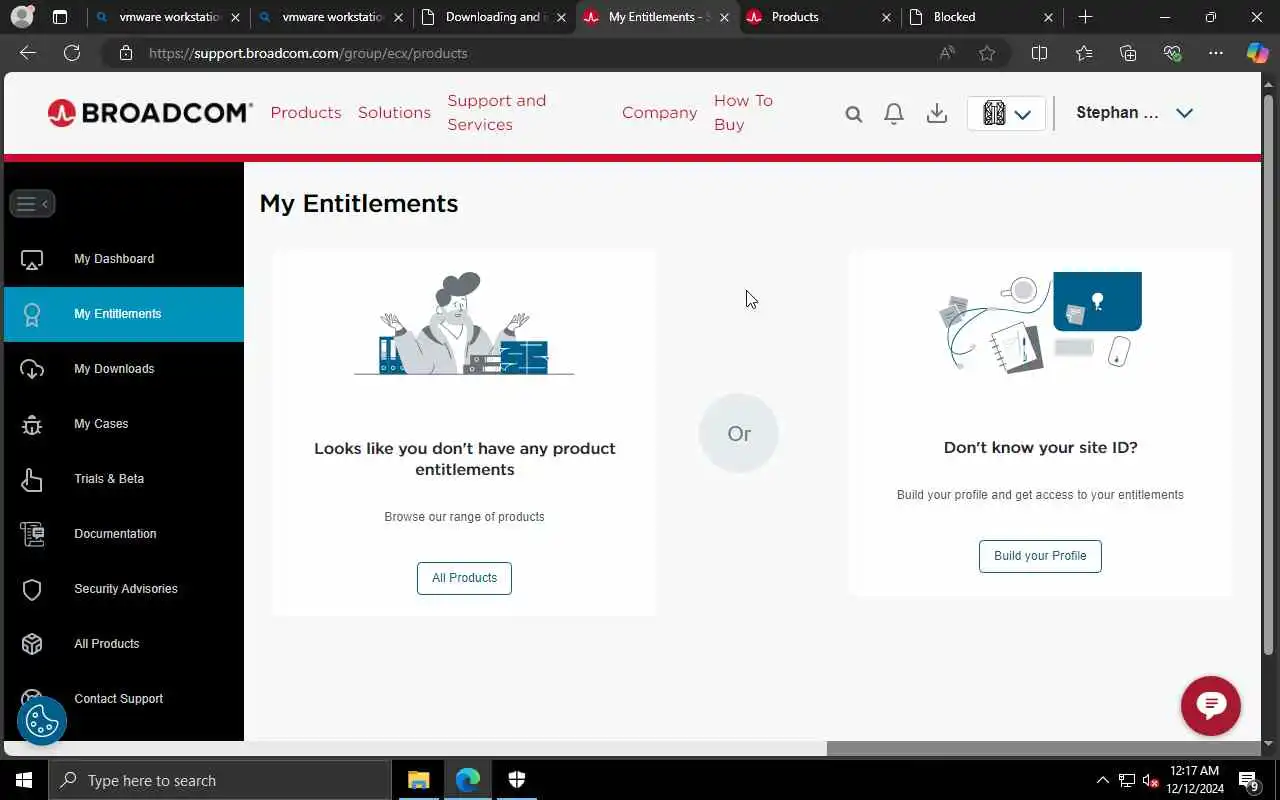Image resolution: width=1280 pixels, height=800 pixels.
Task: Open Windows Security from taskbar
Action: point(517,780)
